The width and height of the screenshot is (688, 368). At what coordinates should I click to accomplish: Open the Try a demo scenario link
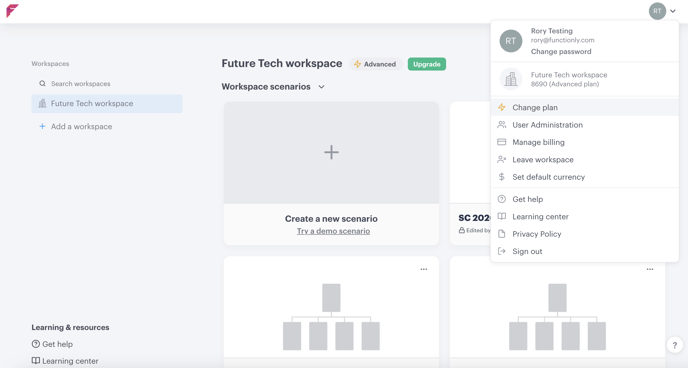click(x=333, y=231)
